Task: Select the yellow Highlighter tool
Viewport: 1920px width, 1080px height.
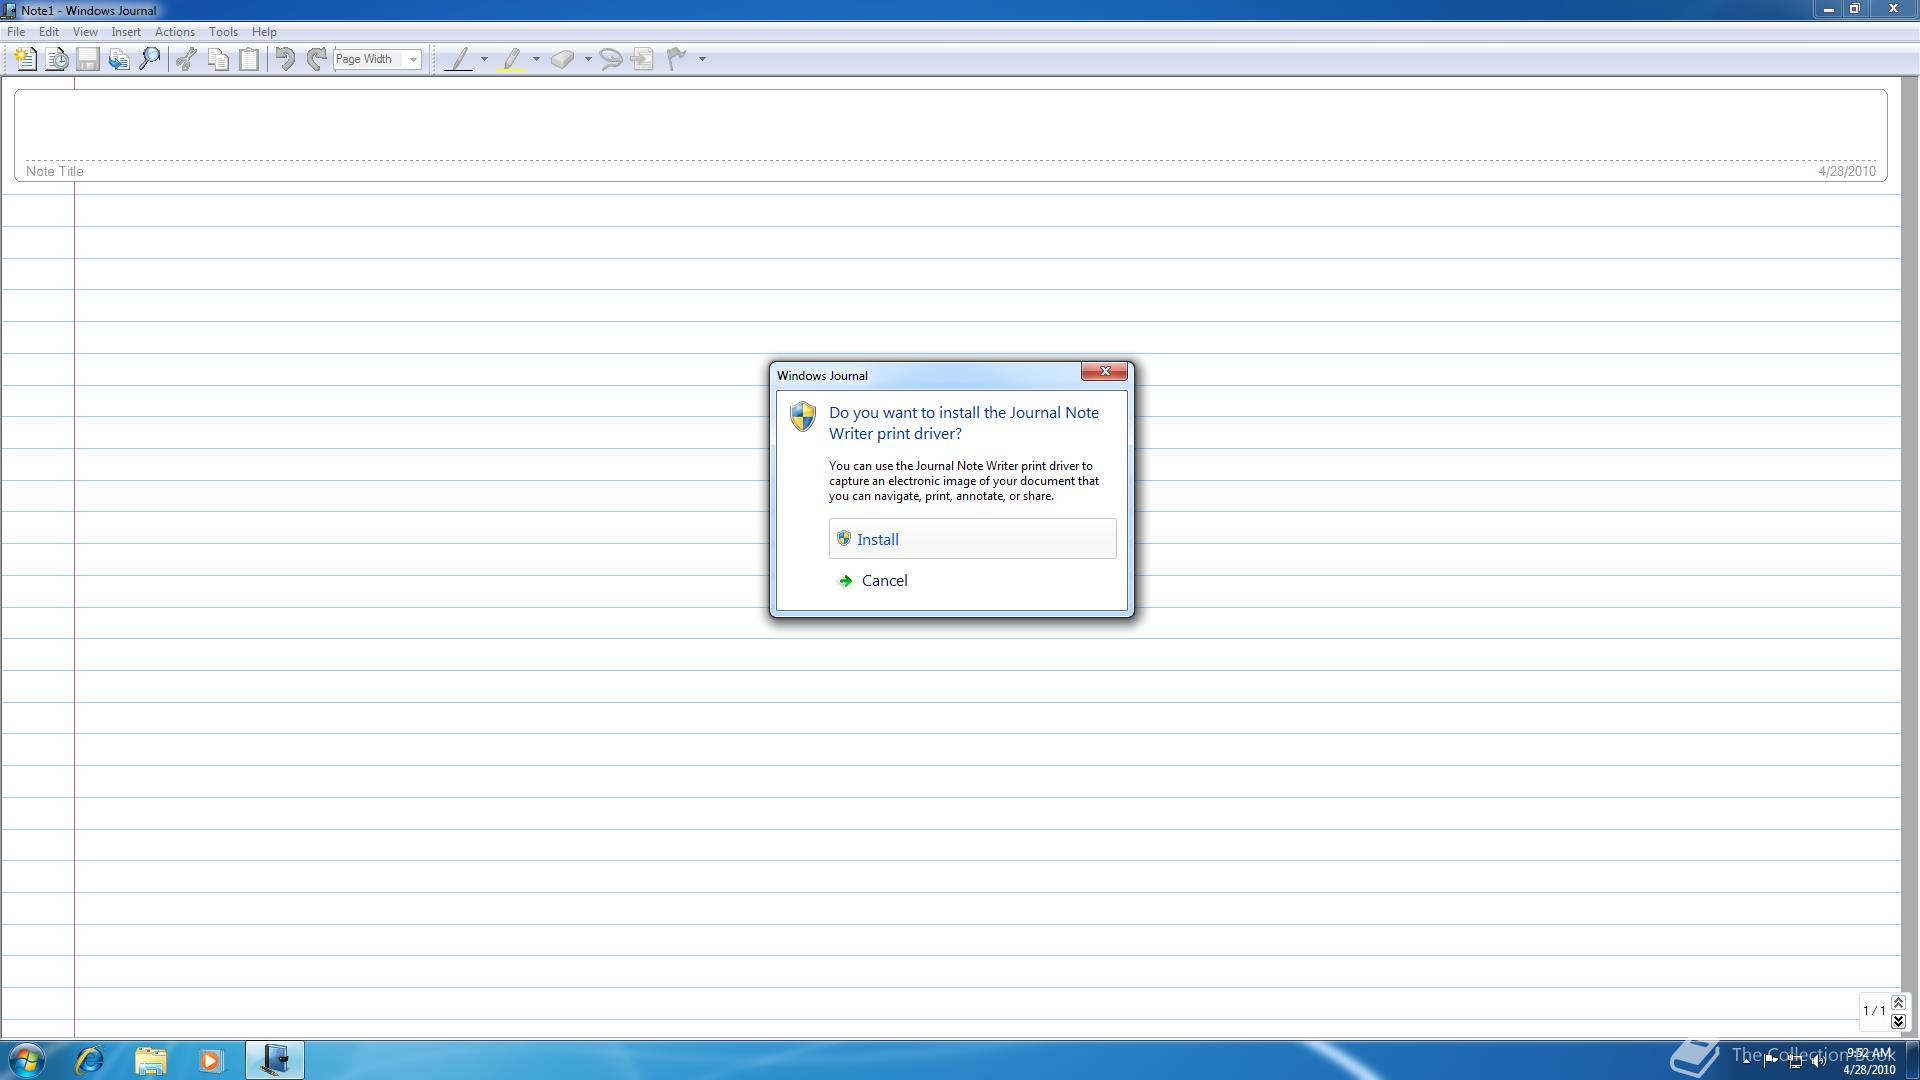Action: pos(511,59)
